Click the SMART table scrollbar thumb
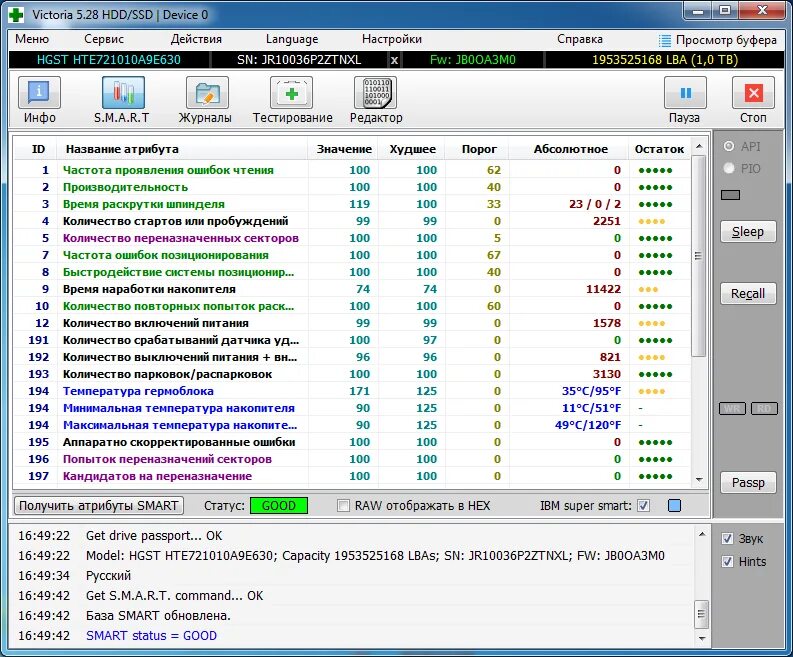The height and width of the screenshot is (657, 793). point(698,256)
